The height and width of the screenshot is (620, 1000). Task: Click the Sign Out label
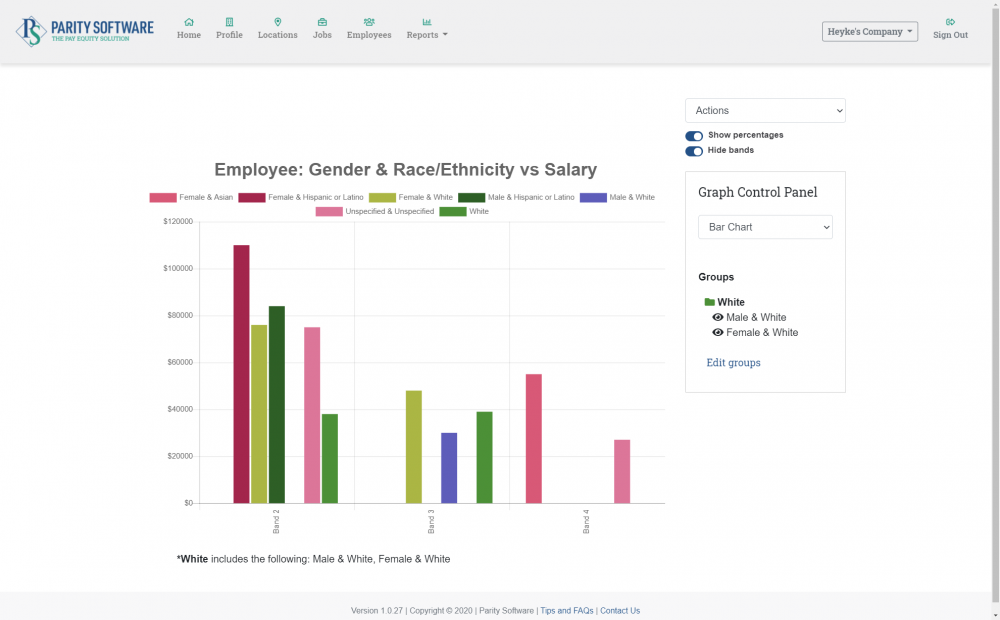pos(950,35)
